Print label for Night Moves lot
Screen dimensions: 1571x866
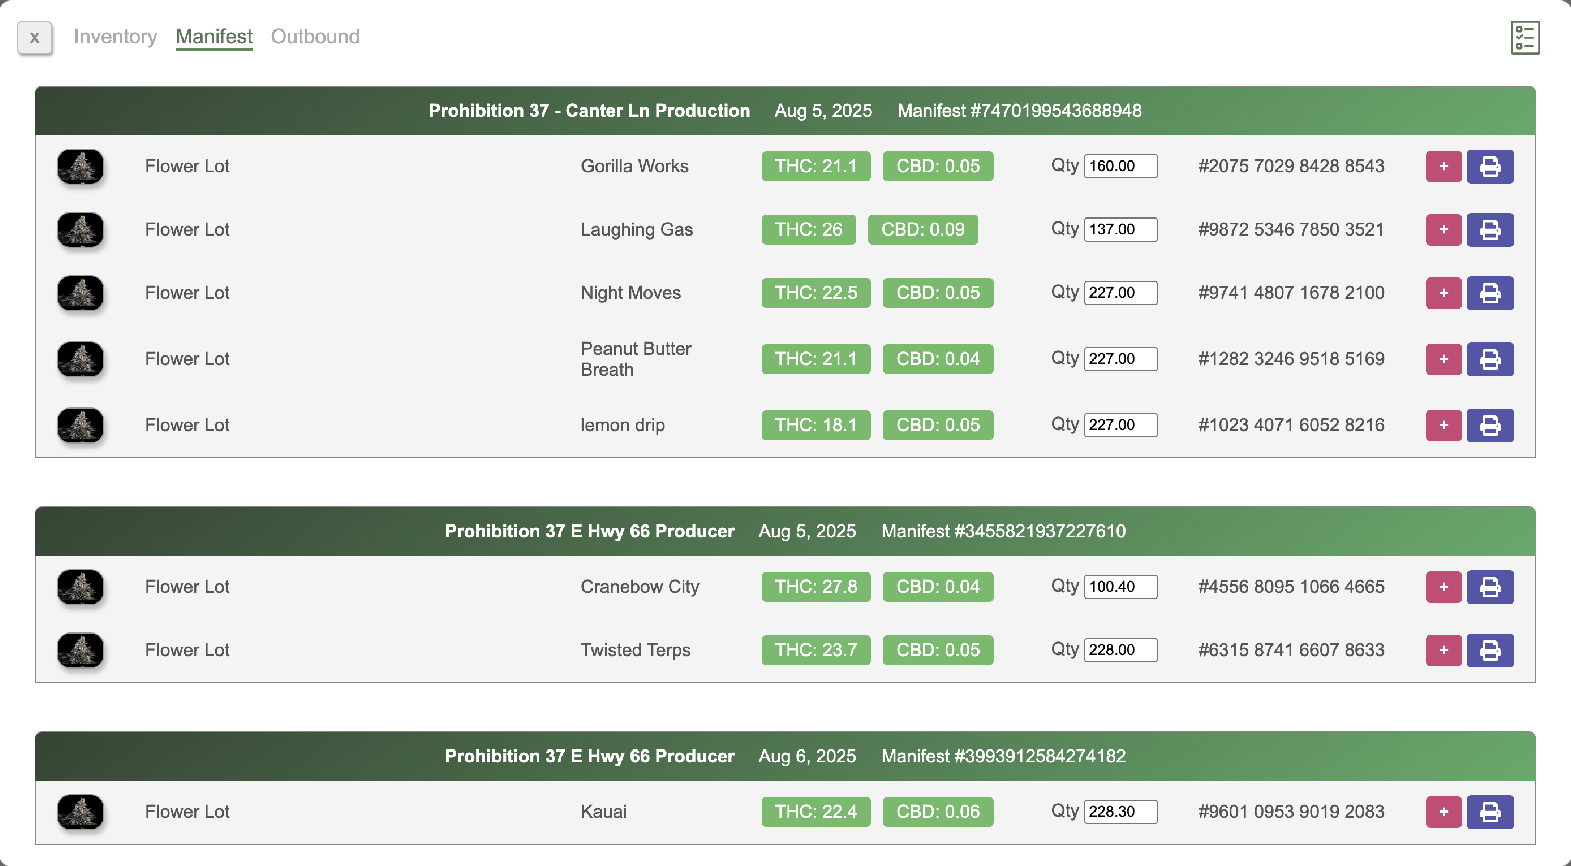(1490, 293)
